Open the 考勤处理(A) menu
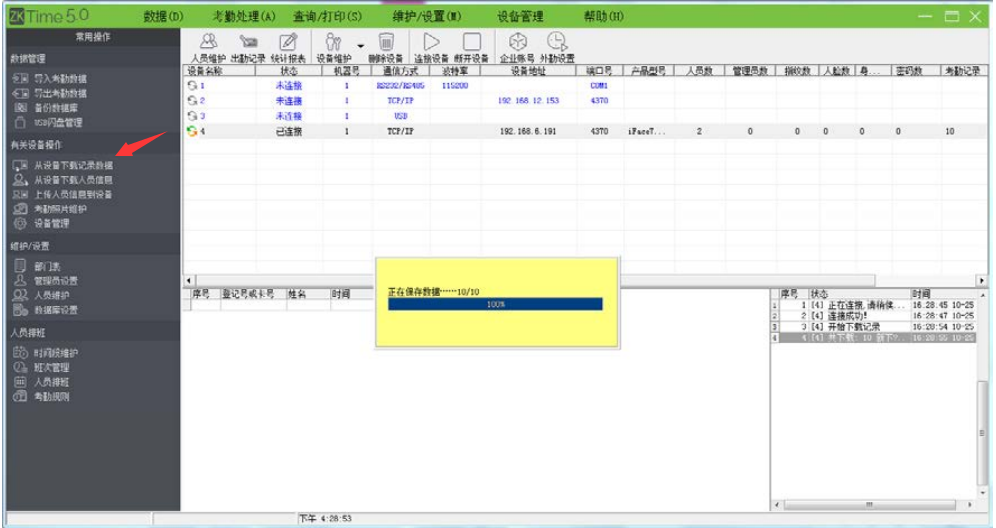The width and height of the screenshot is (996, 528). (x=243, y=16)
